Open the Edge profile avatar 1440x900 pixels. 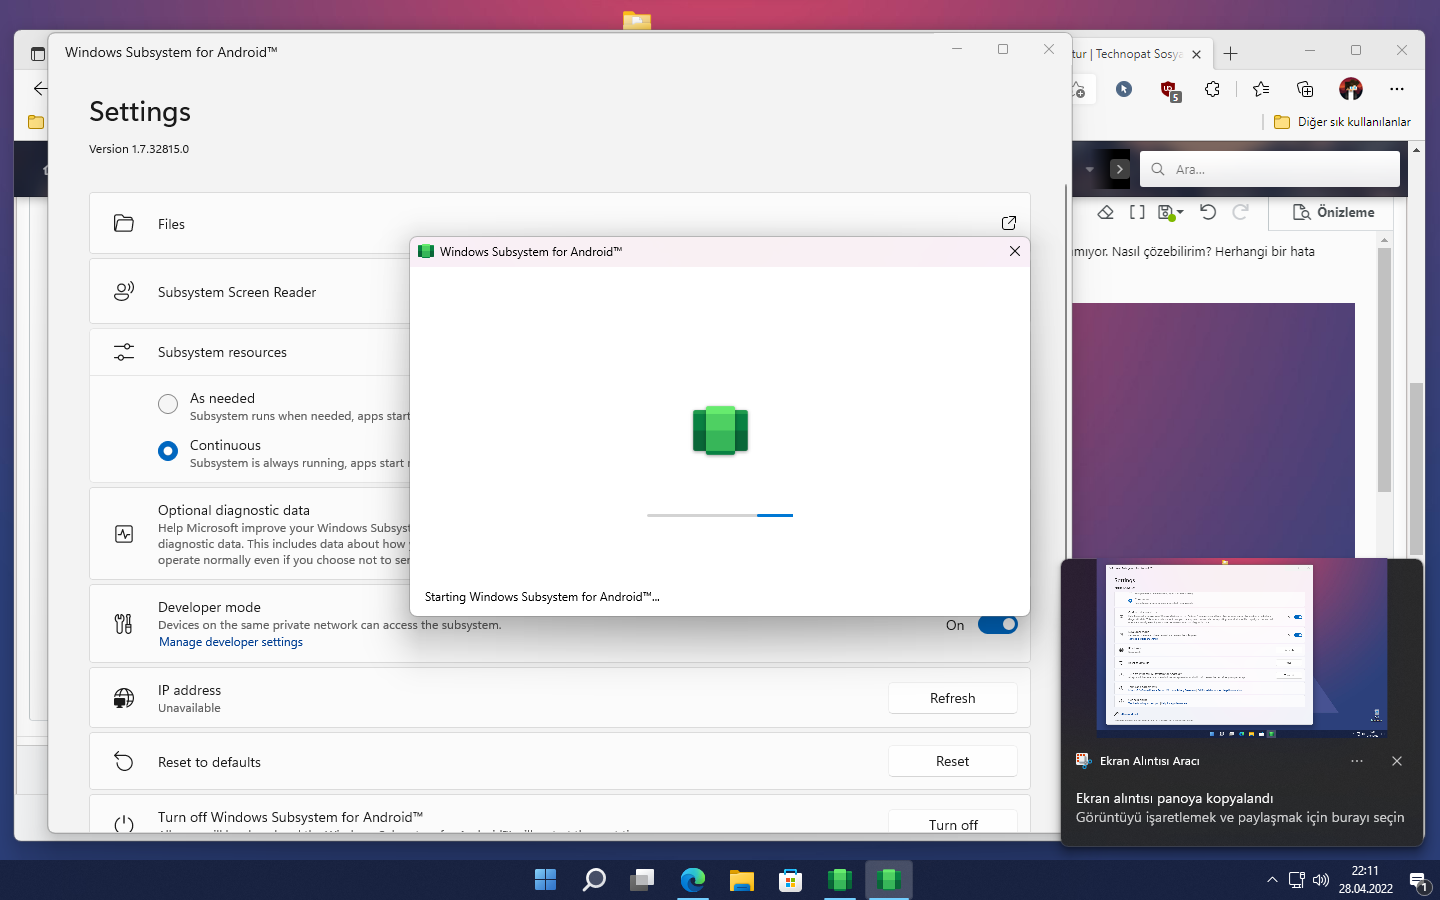click(x=1351, y=89)
